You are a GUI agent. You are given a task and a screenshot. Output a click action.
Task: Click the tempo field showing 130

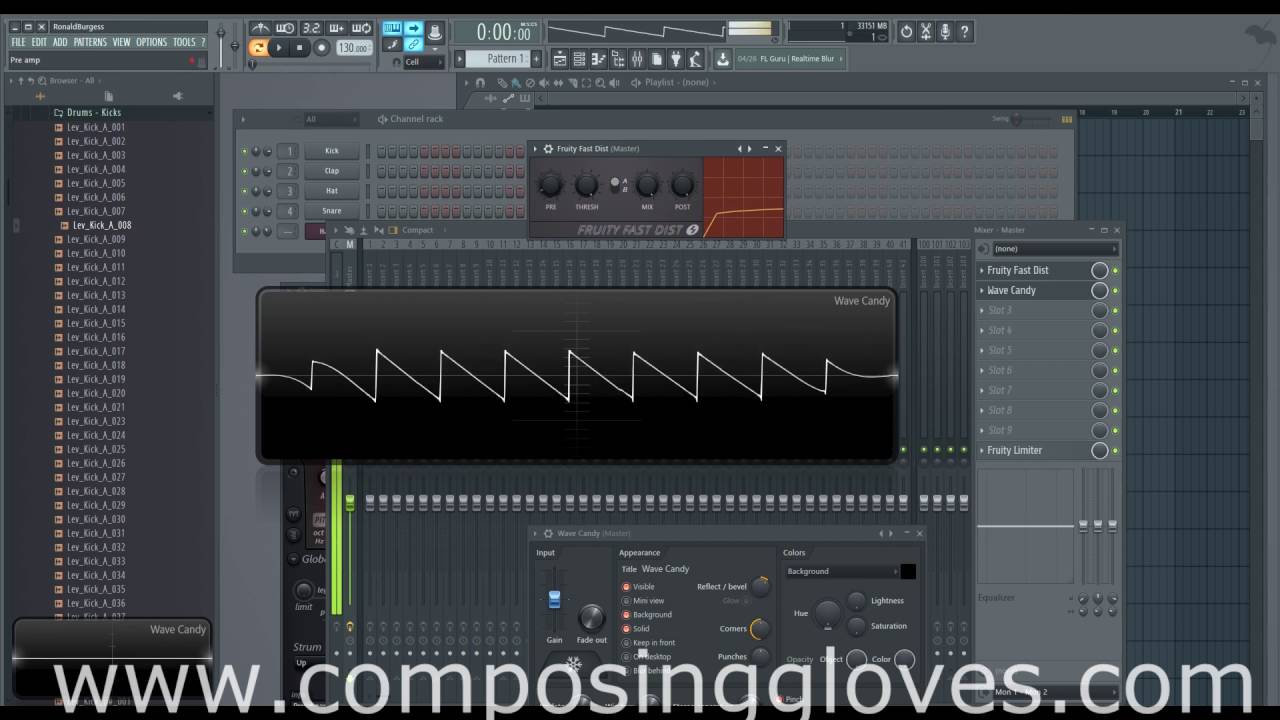click(354, 48)
